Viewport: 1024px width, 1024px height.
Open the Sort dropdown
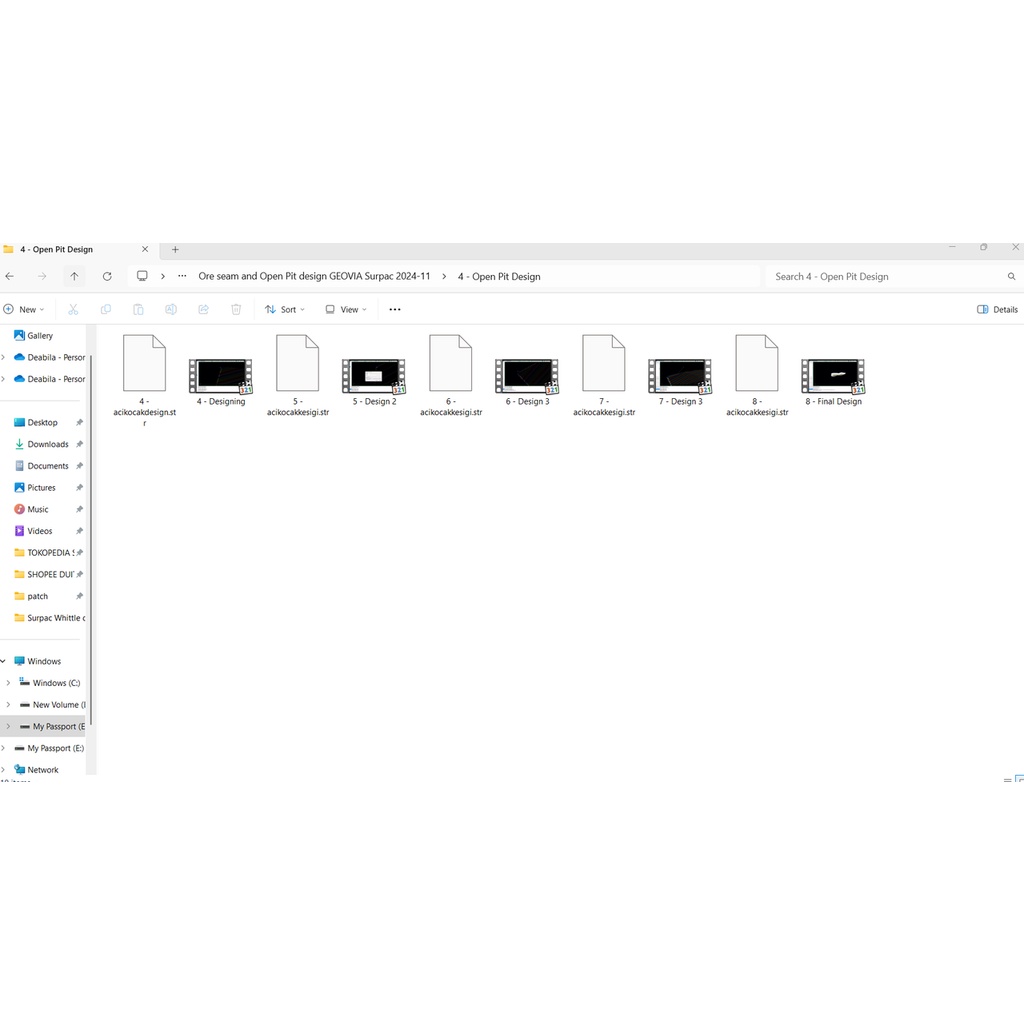click(285, 310)
